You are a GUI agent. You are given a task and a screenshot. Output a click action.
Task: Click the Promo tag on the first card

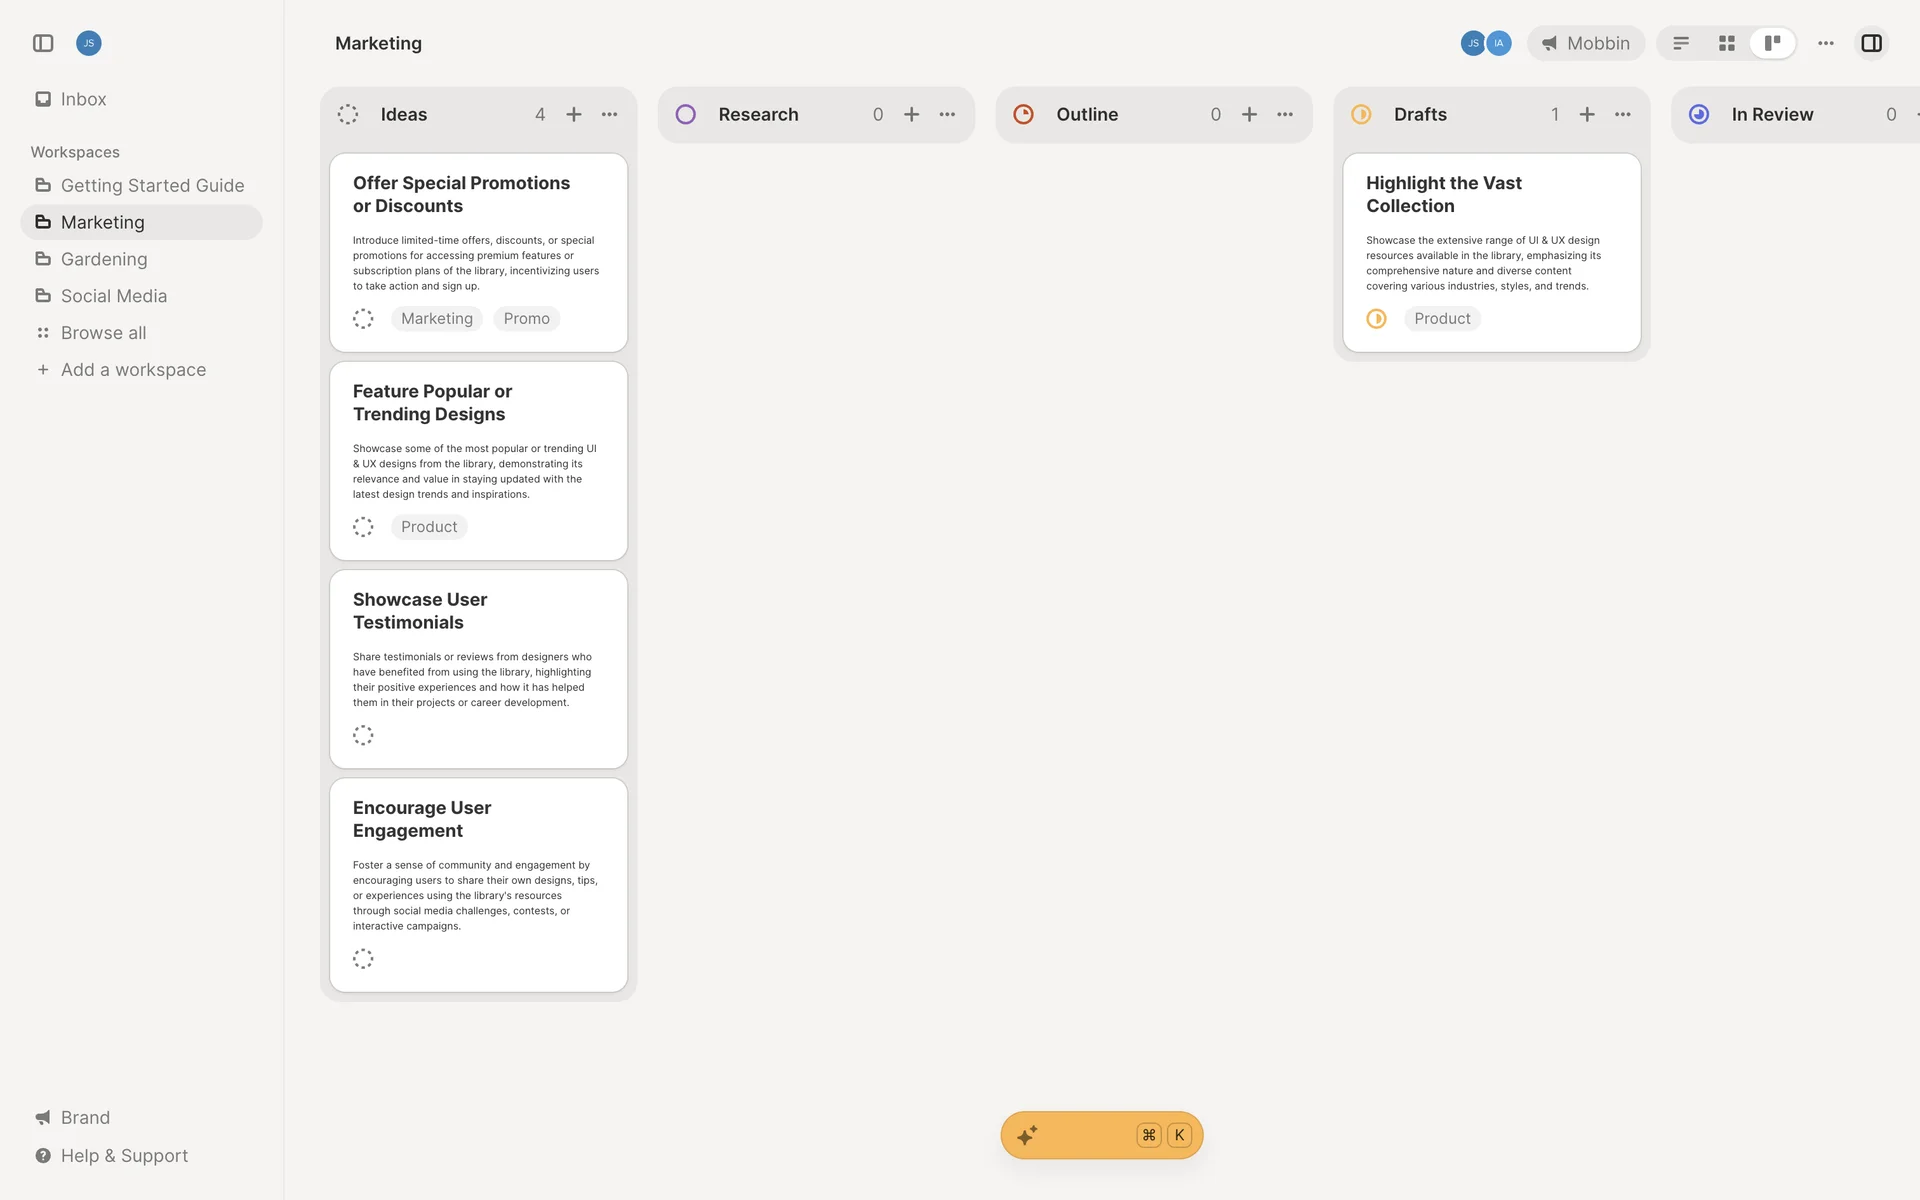(526, 318)
